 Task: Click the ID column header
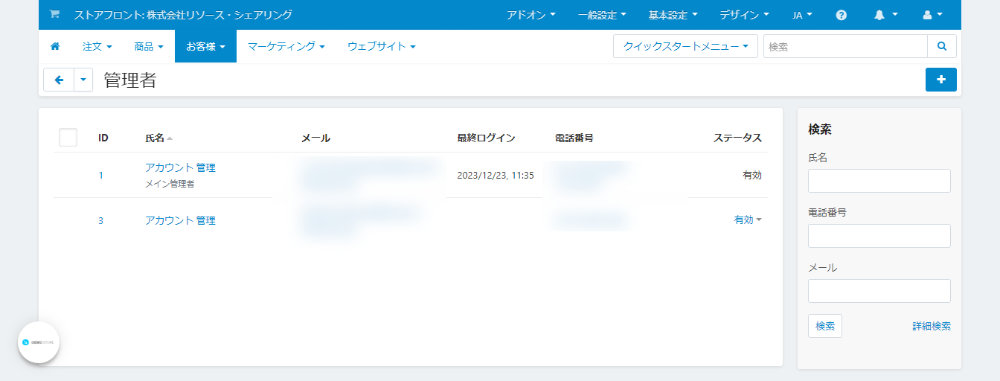point(103,138)
